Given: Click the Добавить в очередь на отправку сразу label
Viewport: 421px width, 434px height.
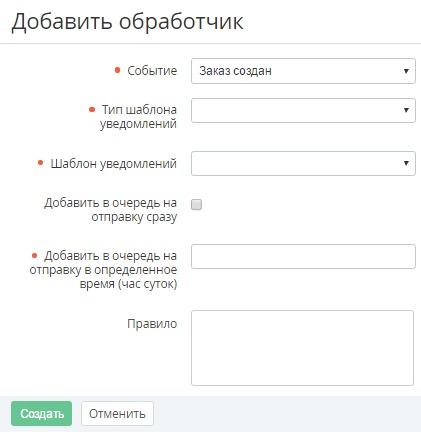Looking at the screenshot, I should coord(111,210).
